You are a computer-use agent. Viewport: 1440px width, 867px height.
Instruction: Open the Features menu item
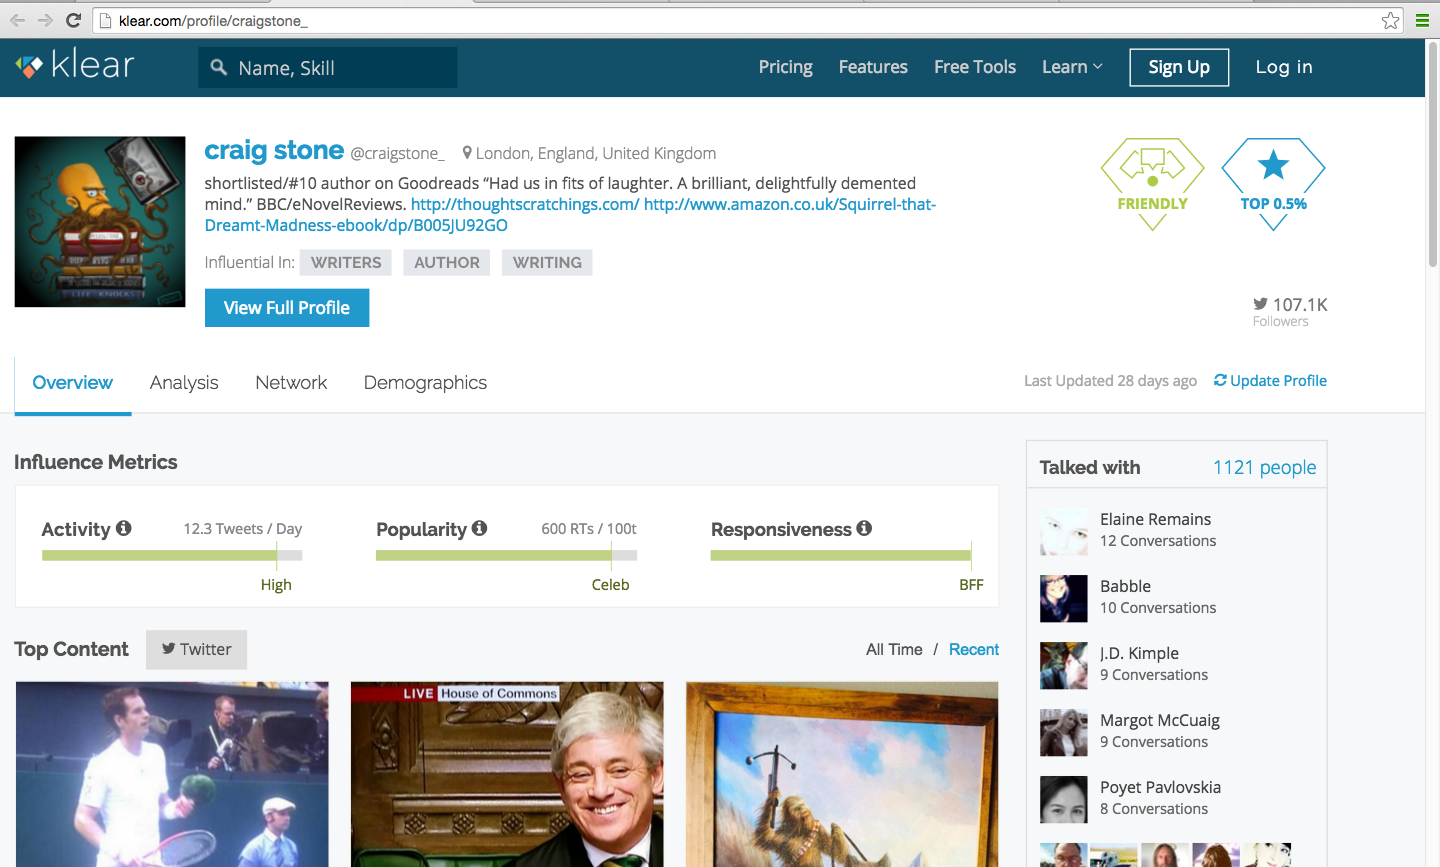873,67
